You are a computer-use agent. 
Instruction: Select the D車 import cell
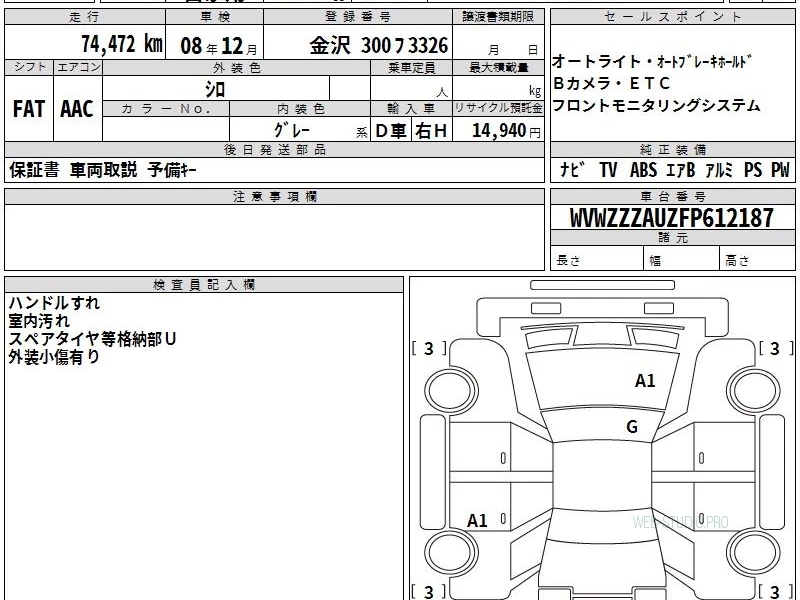click(391, 131)
